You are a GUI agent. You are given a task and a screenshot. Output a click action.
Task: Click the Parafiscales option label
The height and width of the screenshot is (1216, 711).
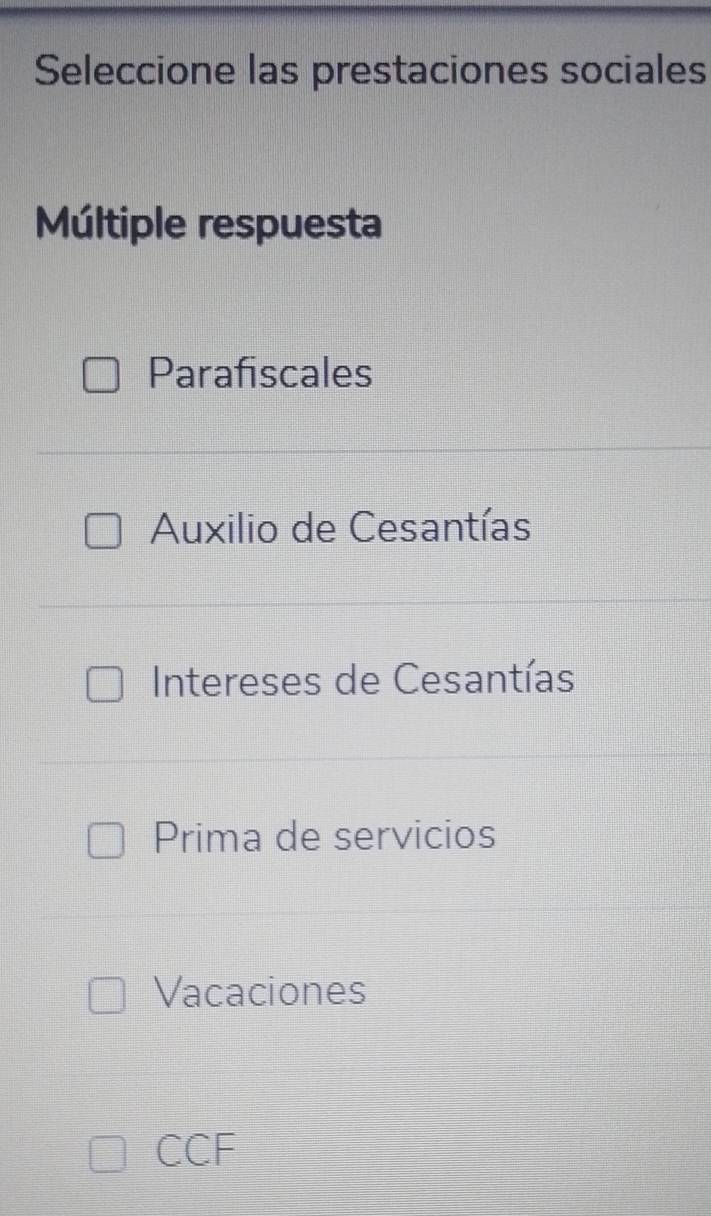click(260, 375)
